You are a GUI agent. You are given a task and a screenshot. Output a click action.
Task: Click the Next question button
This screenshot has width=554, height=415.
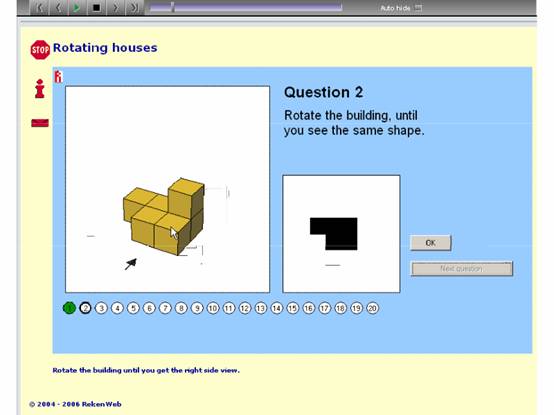pyautogui.click(x=461, y=269)
